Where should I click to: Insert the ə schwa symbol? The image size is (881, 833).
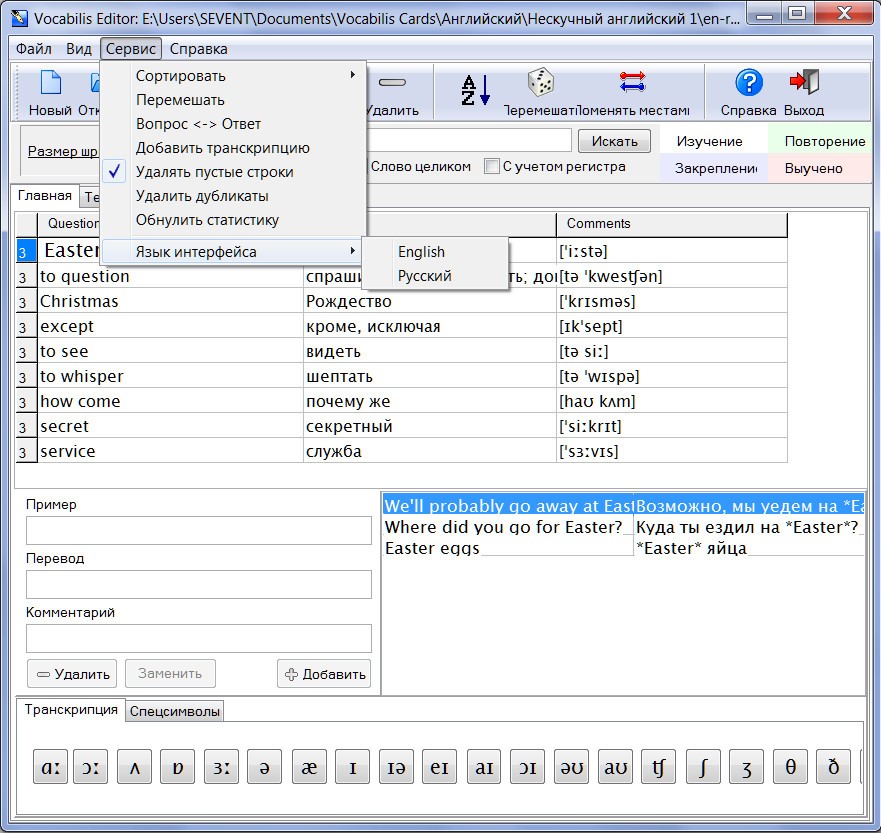[x=264, y=767]
